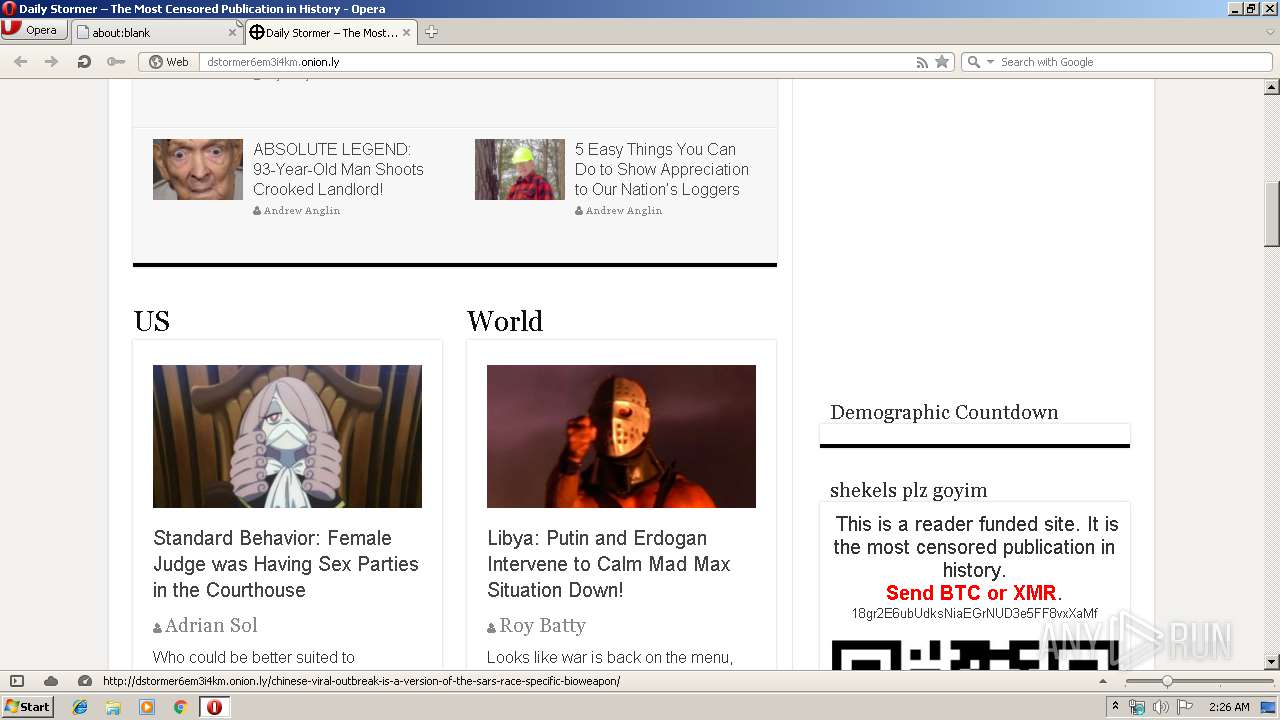This screenshot has height=720, width=1280.
Task: Close the Daily Stormer tab
Action: (x=406, y=33)
